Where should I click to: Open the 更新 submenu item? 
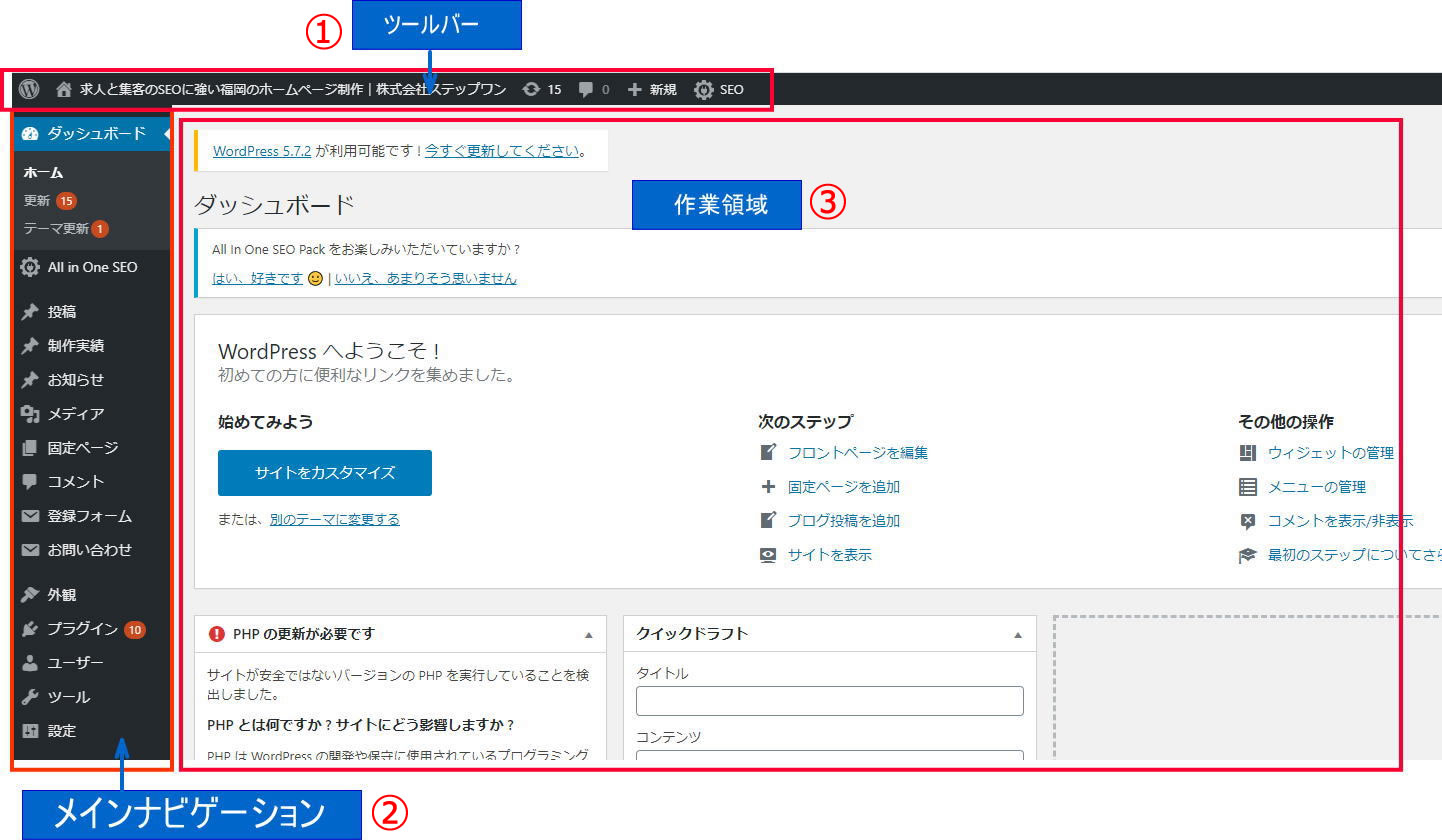click(37, 200)
